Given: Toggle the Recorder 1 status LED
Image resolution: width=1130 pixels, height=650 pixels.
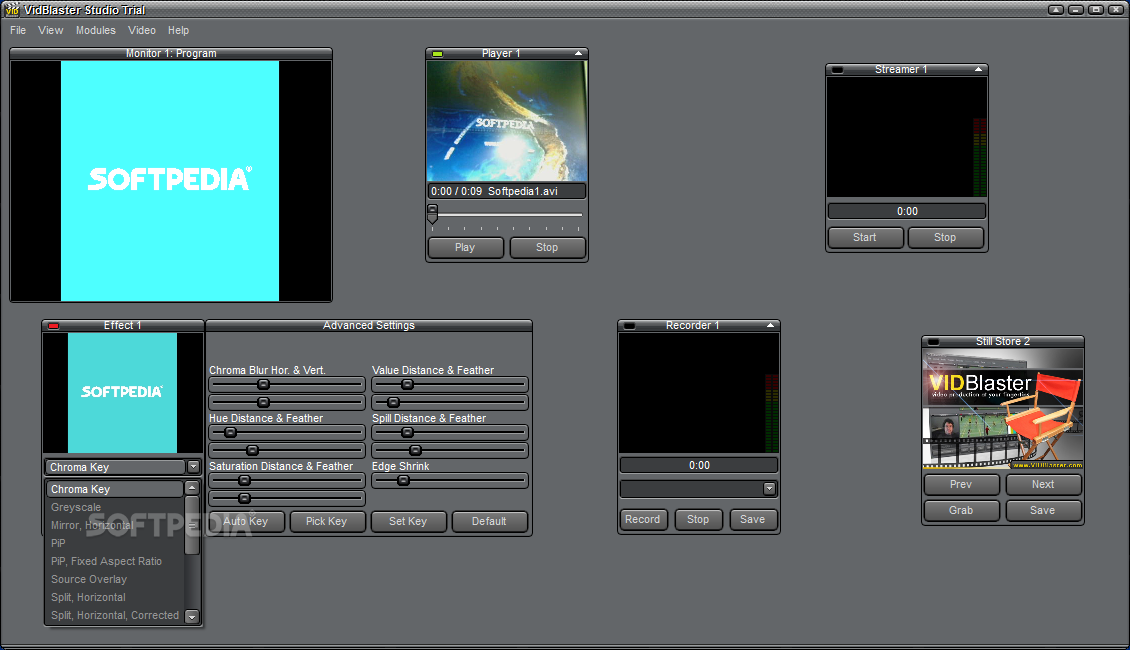Looking at the screenshot, I should click(630, 326).
